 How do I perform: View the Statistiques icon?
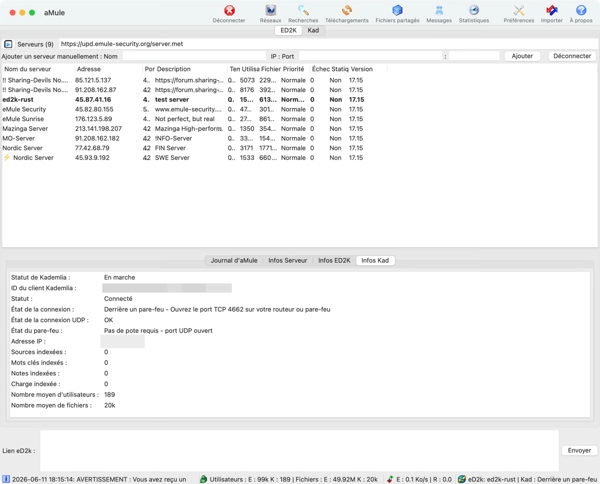474,10
